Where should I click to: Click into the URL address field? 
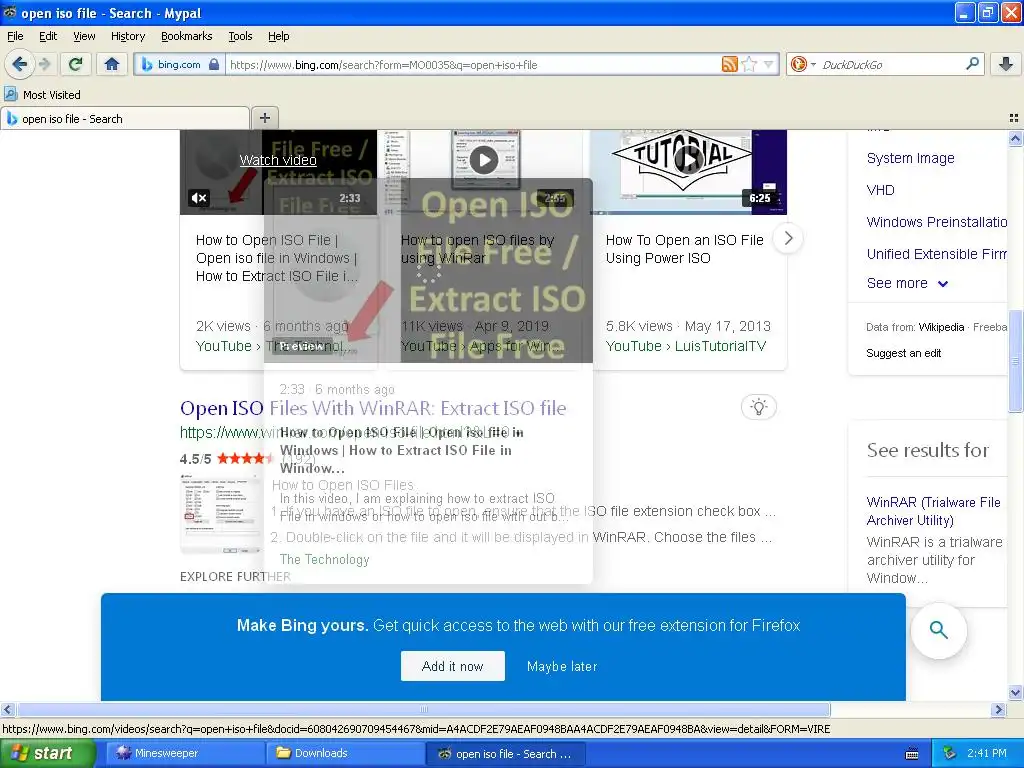coord(473,65)
